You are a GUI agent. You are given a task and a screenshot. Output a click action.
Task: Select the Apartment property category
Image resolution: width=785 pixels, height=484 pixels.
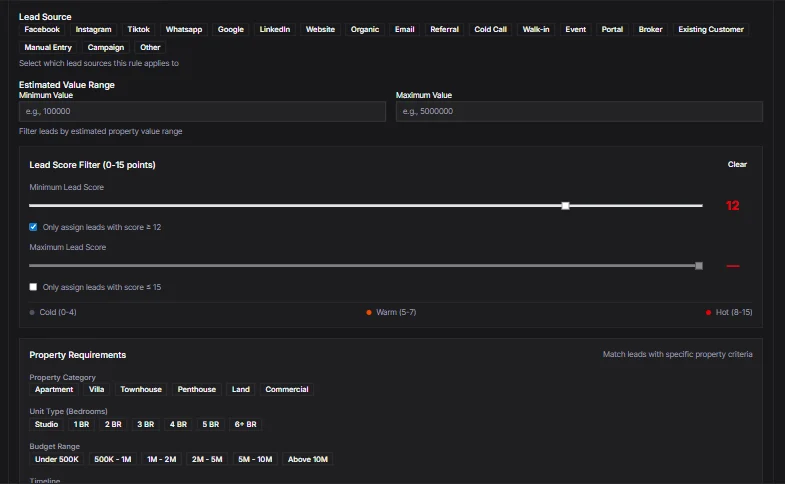click(x=54, y=389)
